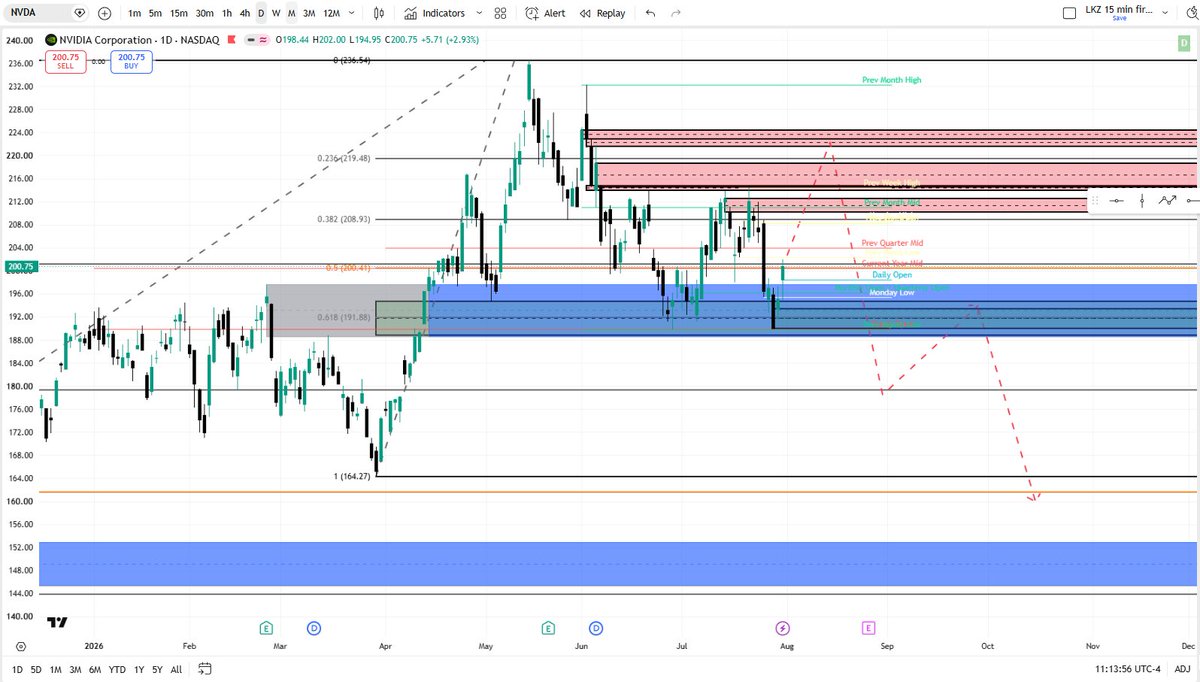Select the monthly M timeframe
Viewport: 1200px width, 682px height.
pyautogui.click(x=291, y=13)
